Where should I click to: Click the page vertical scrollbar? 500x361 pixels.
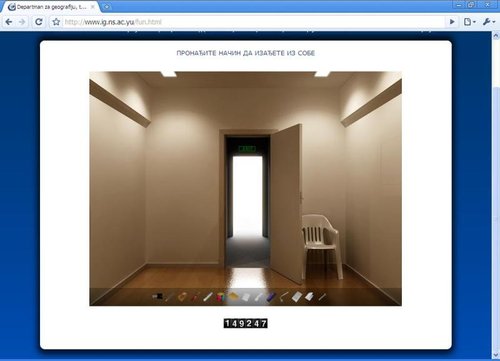(495, 196)
